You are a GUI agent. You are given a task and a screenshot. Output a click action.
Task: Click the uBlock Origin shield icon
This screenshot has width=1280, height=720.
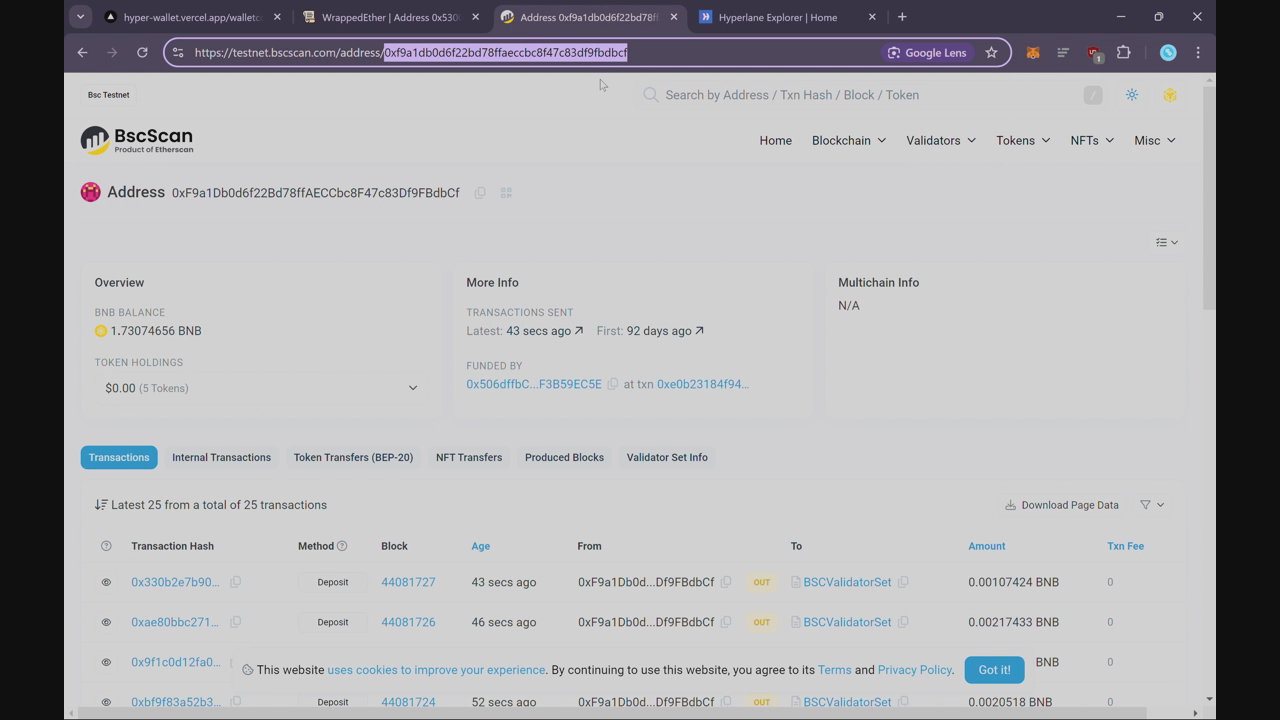click(1094, 53)
